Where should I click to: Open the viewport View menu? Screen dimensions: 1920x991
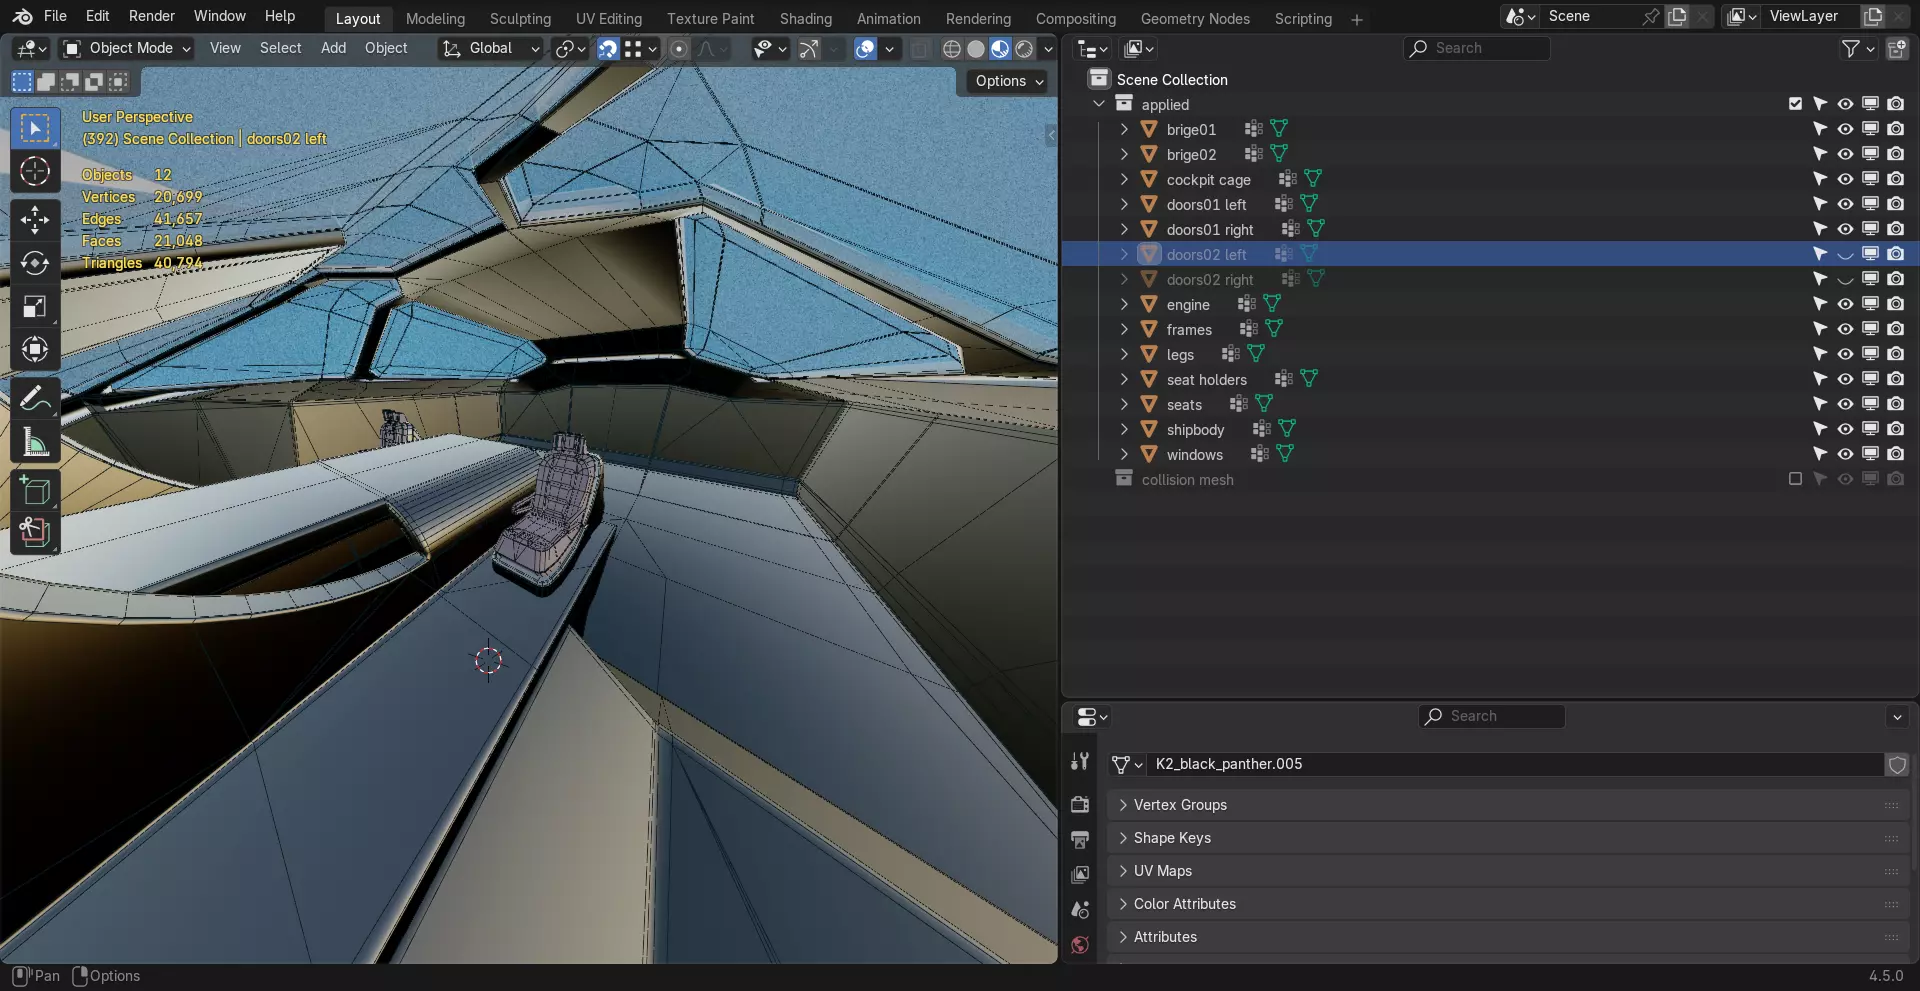pos(225,48)
